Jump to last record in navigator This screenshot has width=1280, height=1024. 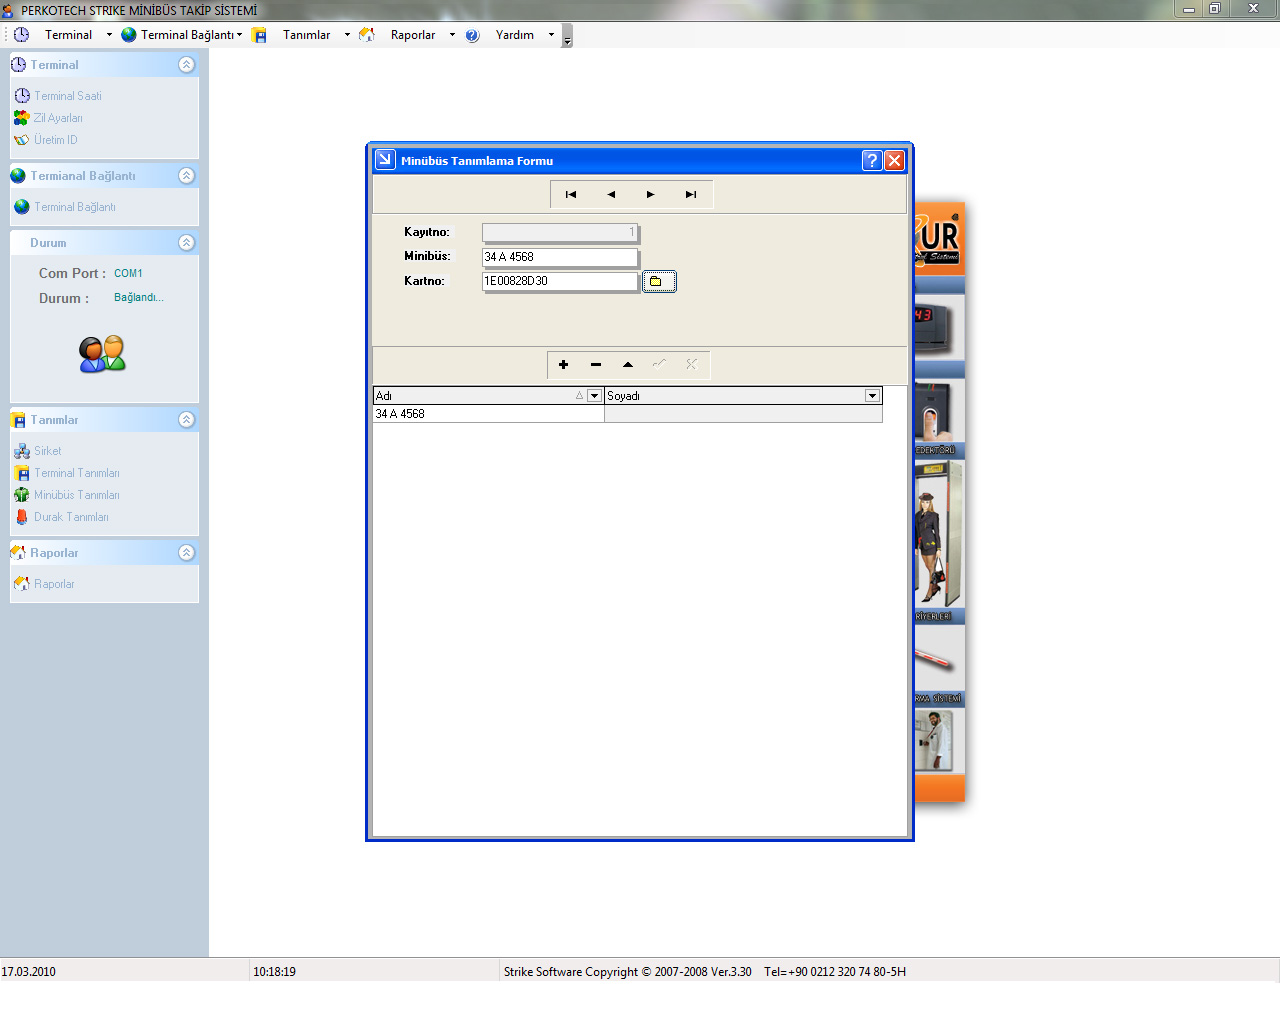[x=691, y=195]
